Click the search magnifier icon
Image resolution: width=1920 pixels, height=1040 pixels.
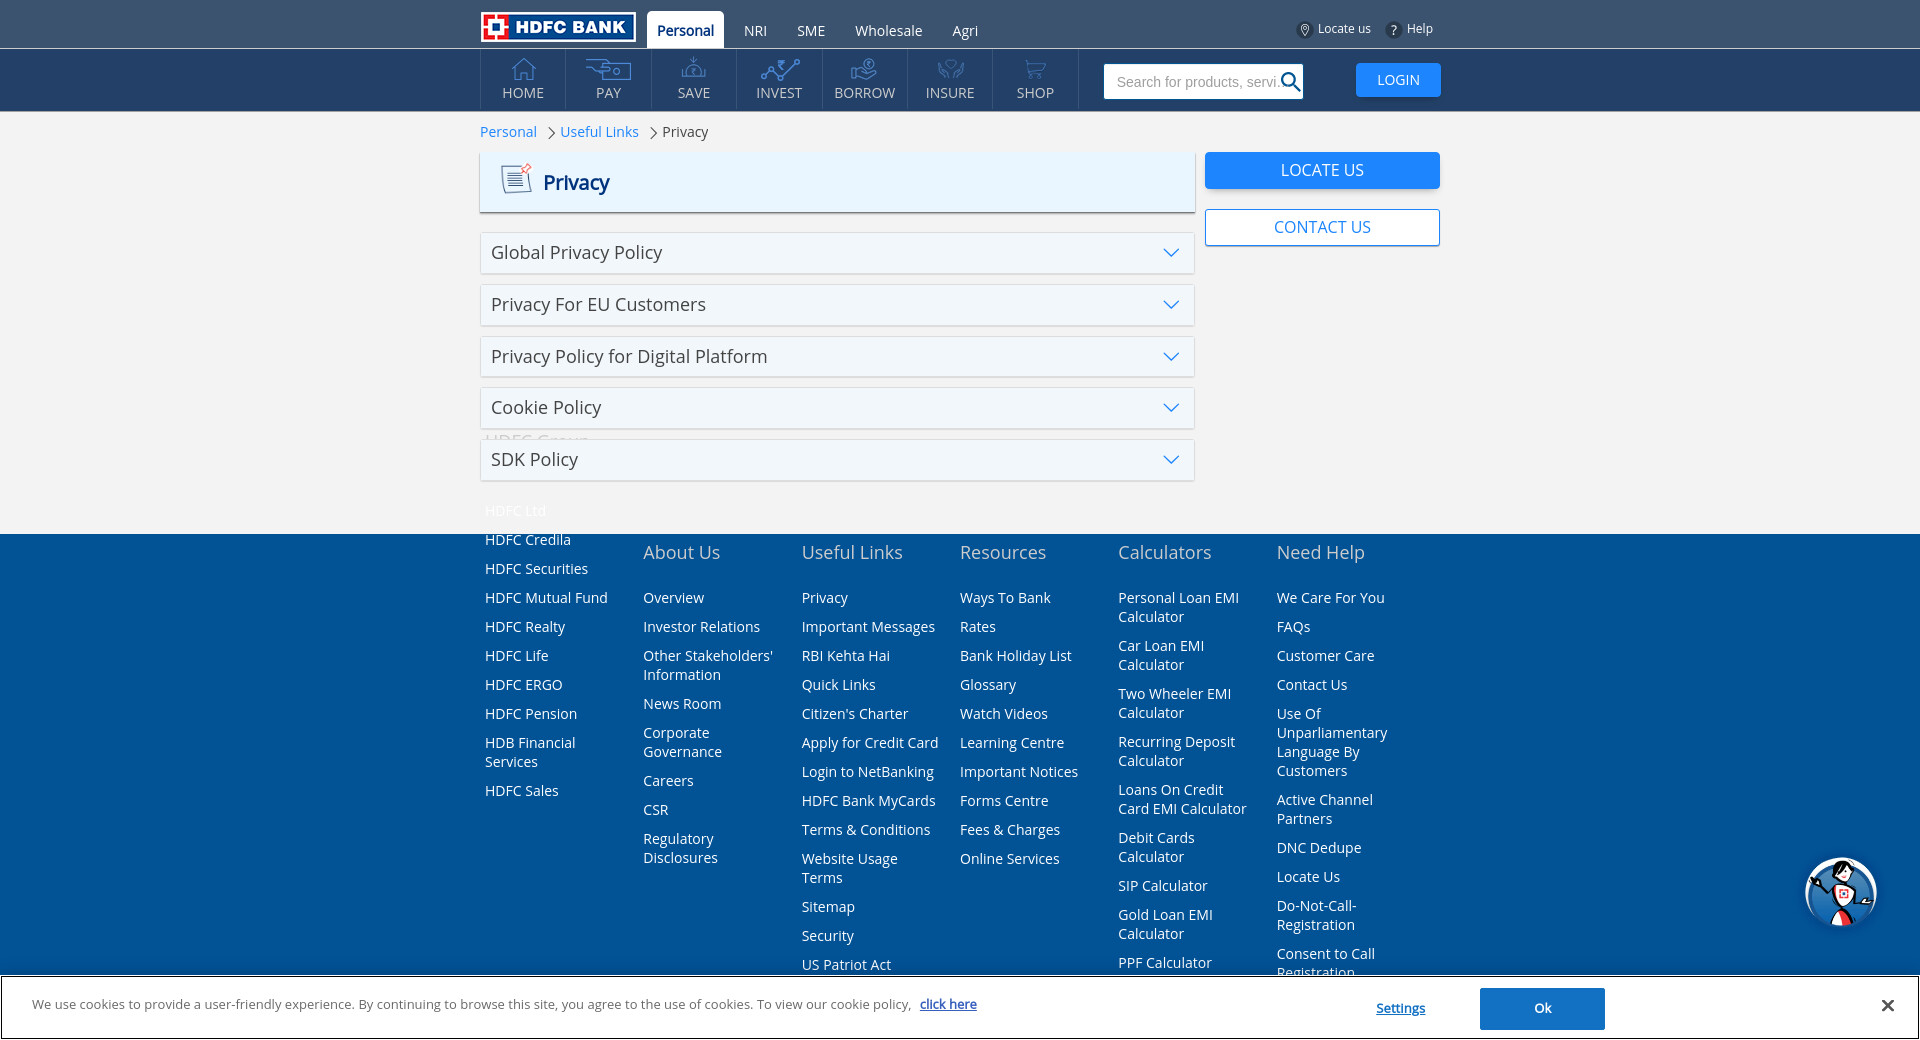(x=1290, y=82)
